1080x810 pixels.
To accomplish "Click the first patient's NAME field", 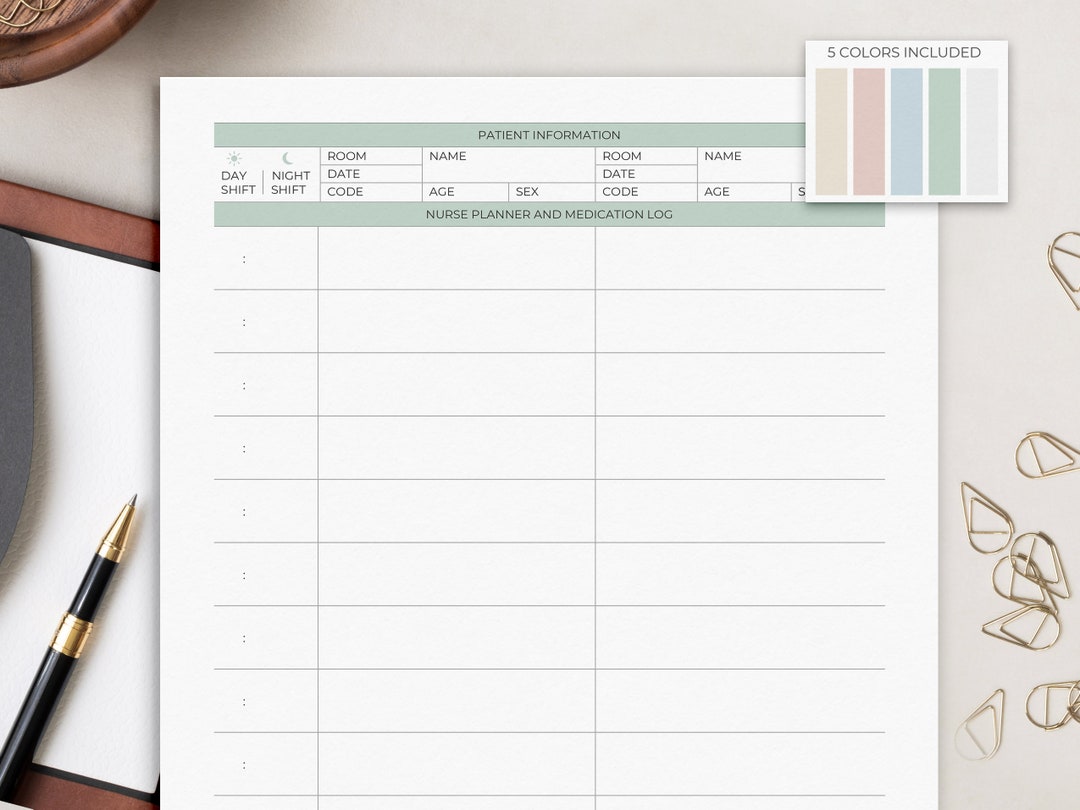I will click(x=508, y=165).
